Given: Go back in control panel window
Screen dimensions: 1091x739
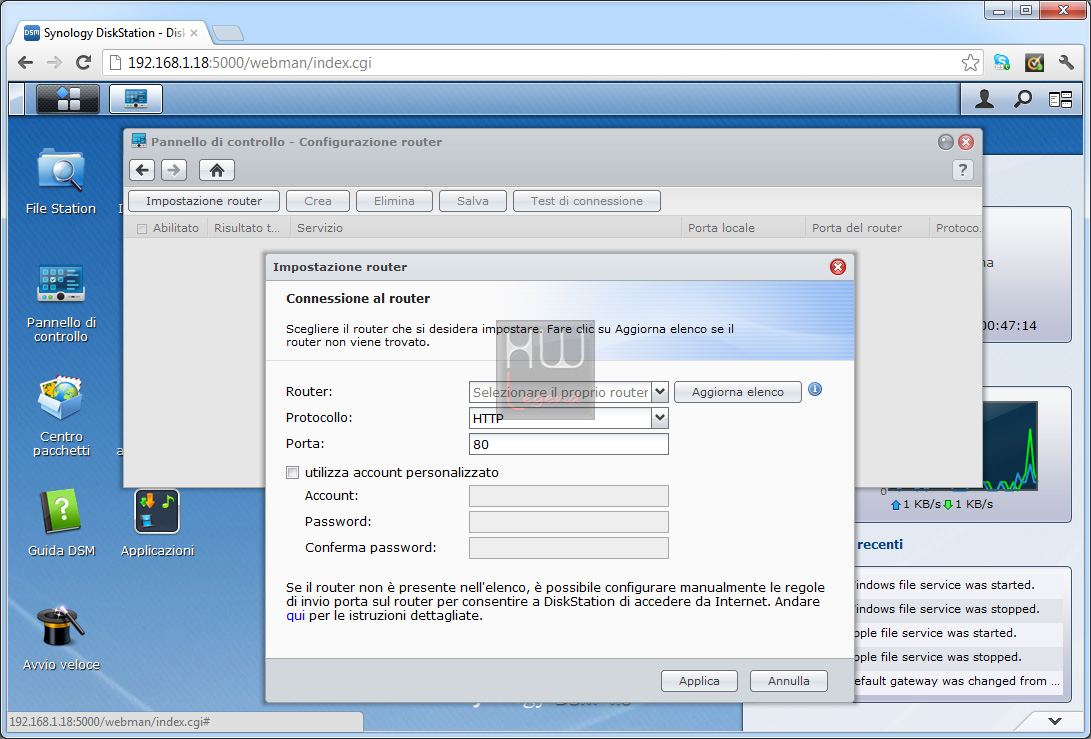Looking at the screenshot, I should coord(142,170).
